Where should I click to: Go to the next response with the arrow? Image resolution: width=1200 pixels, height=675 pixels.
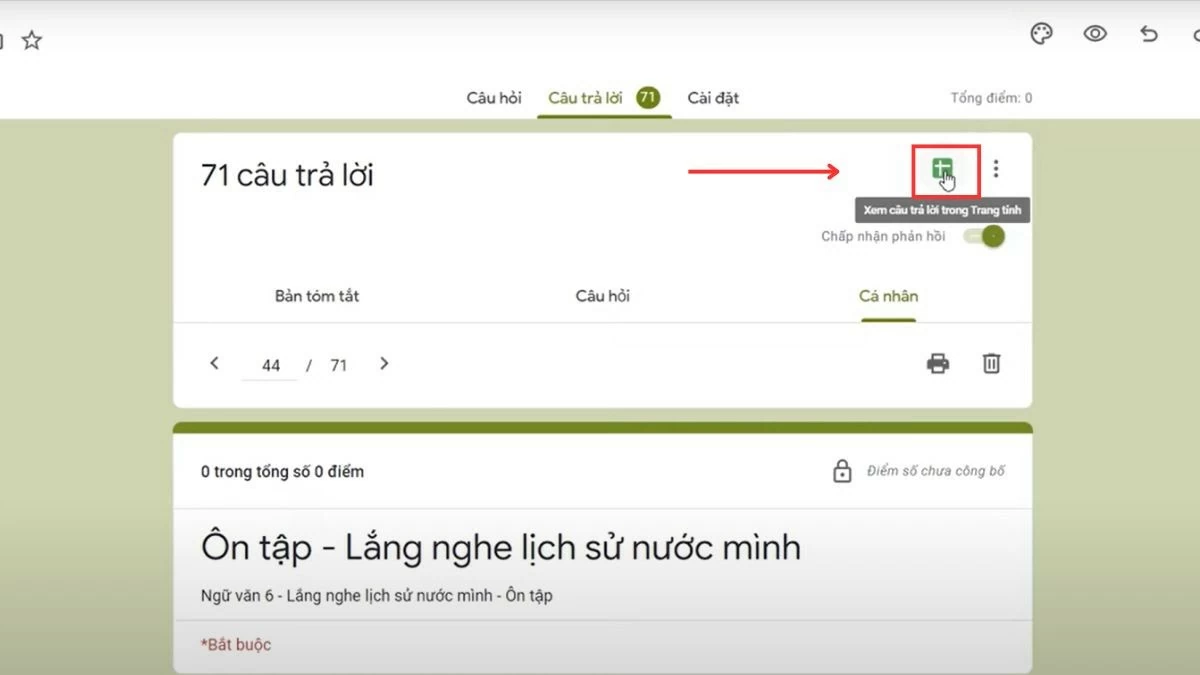[384, 364]
